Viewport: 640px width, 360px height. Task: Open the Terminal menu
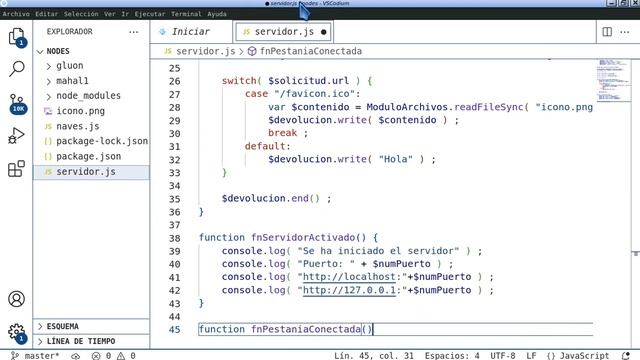tap(186, 14)
